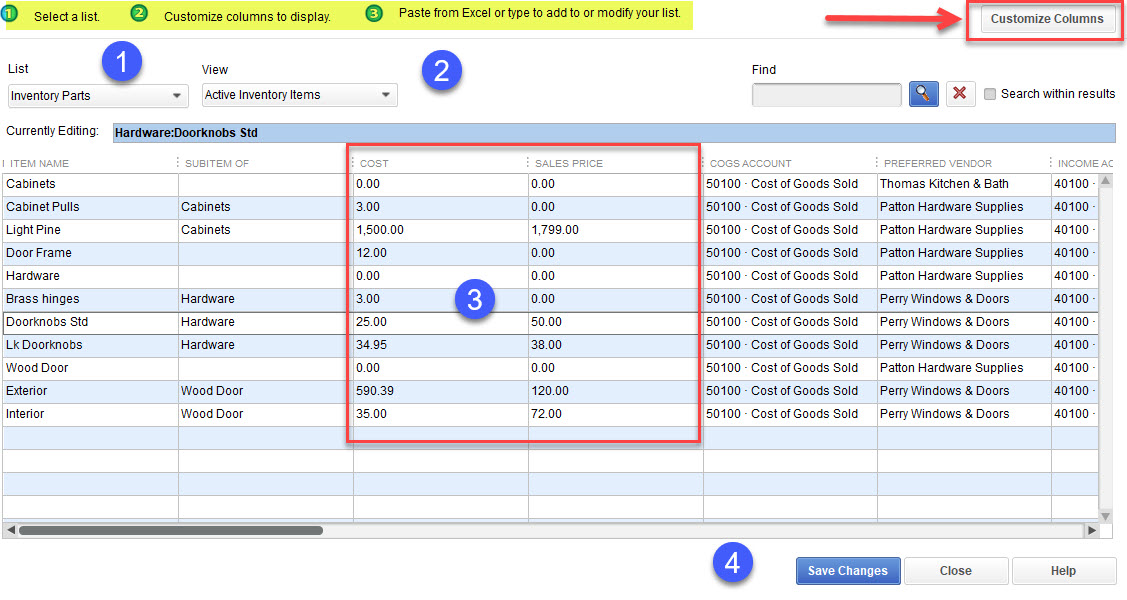This screenshot has height=600, width=1127.
Task: Select the Wood Door item name cell
Action: 91,368
